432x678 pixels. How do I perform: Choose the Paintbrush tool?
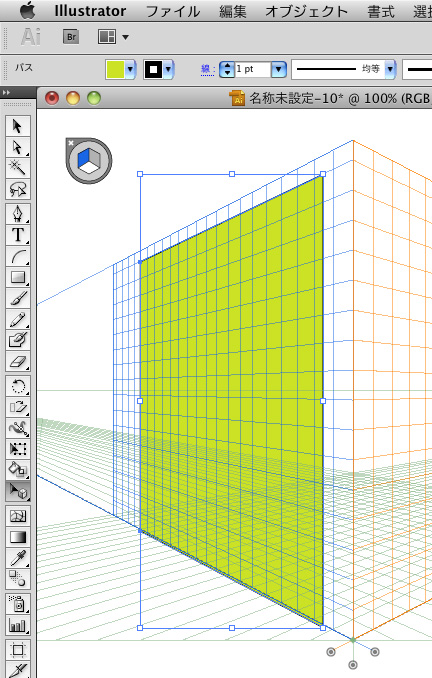coord(18,298)
